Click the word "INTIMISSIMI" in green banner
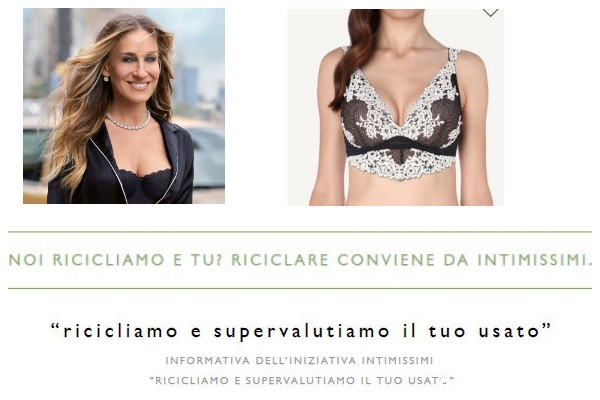 pos(534,260)
